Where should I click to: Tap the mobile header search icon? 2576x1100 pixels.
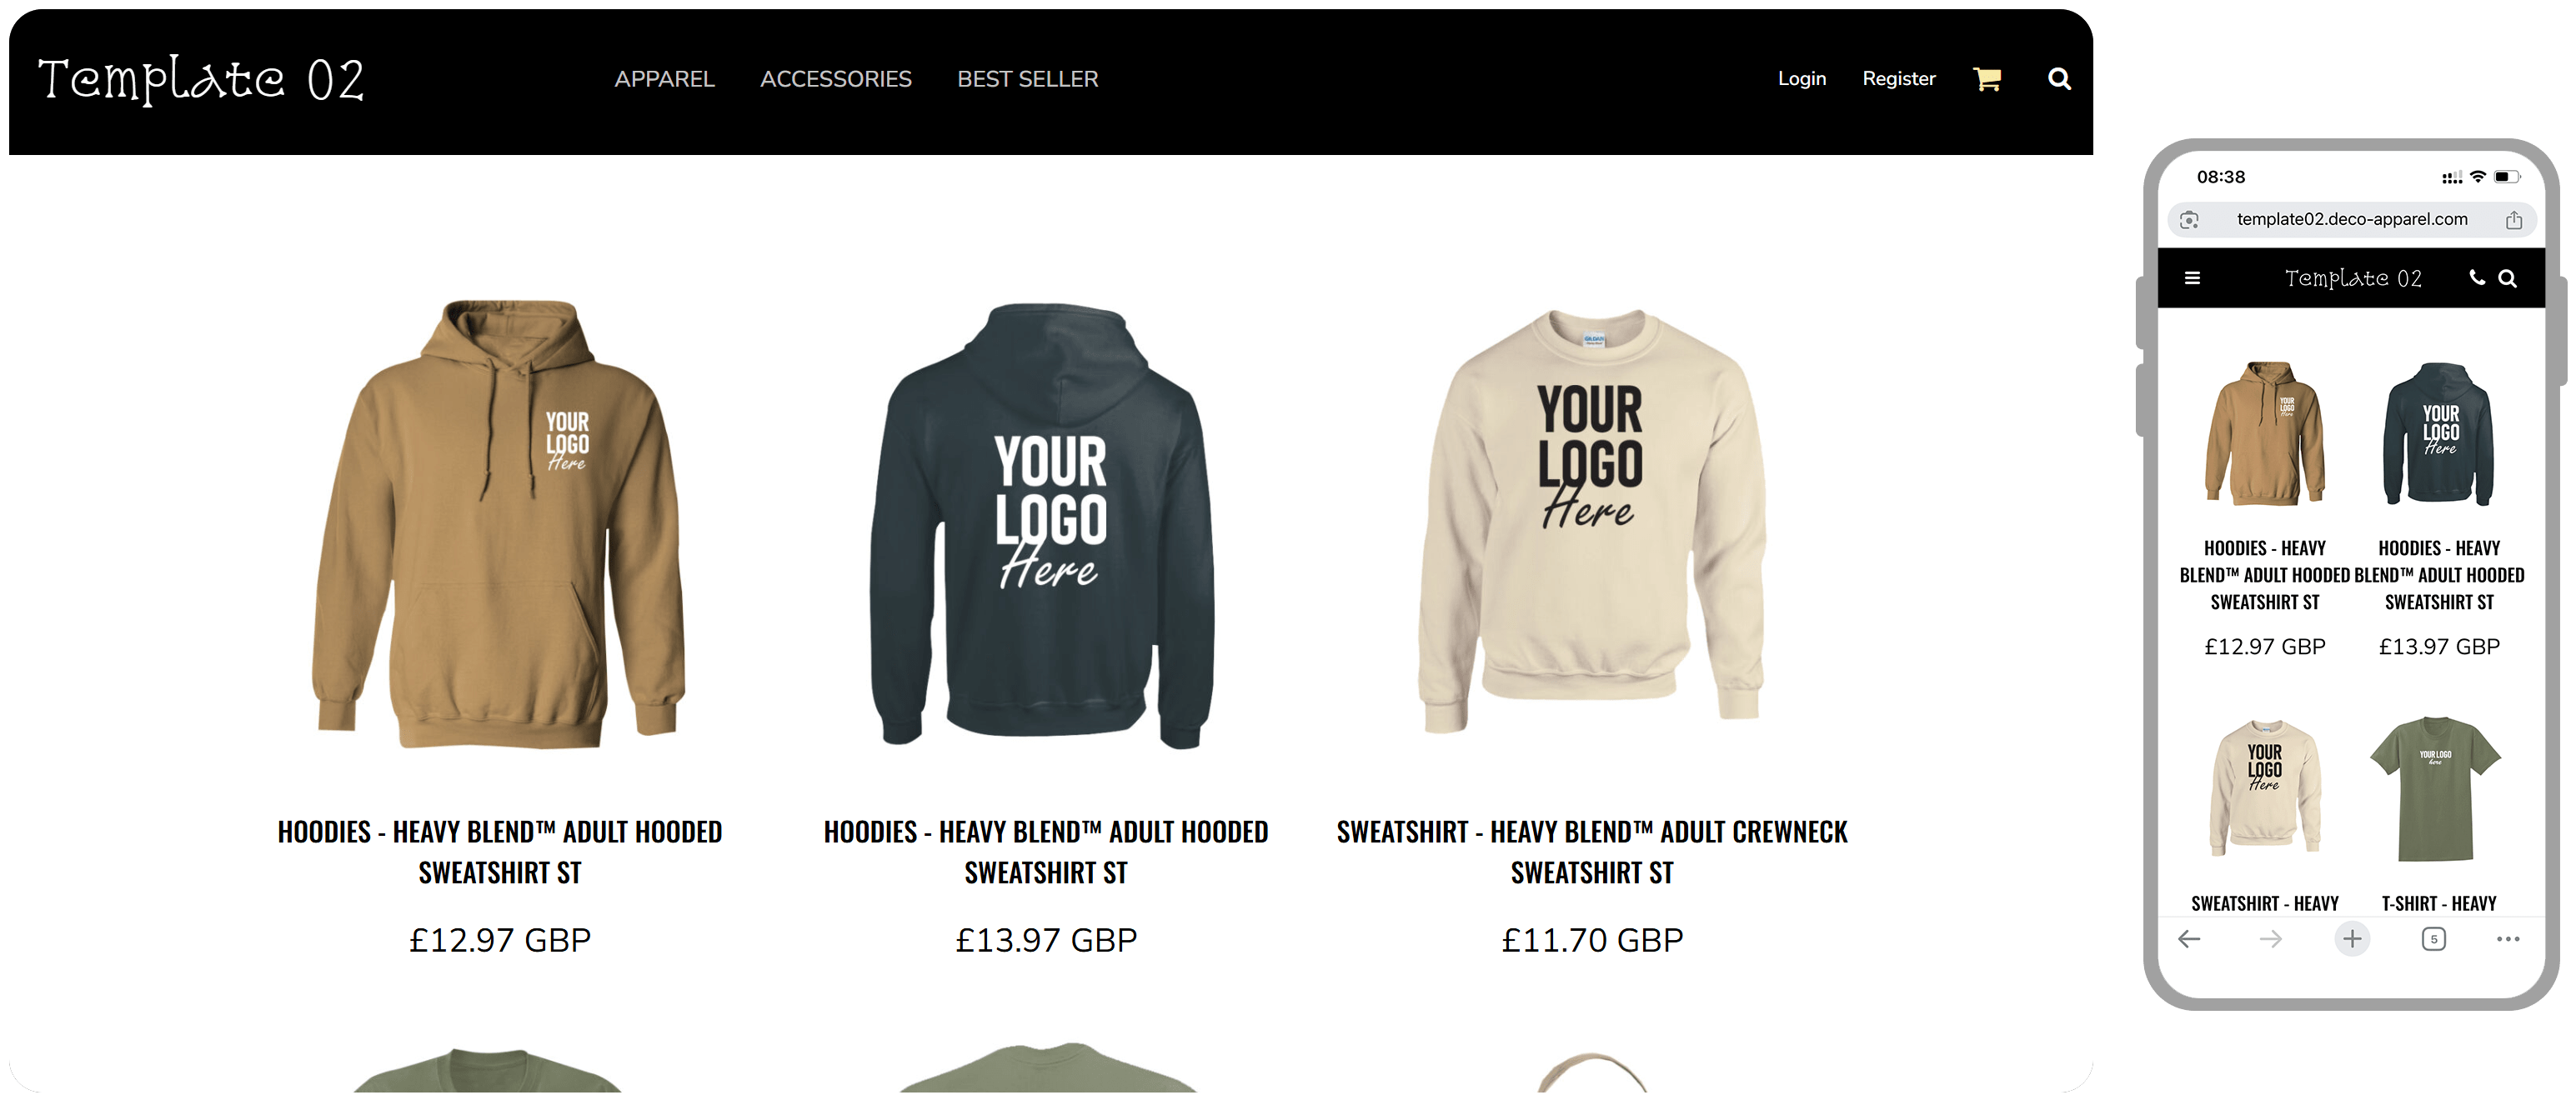pyautogui.click(x=2507, y=278)
